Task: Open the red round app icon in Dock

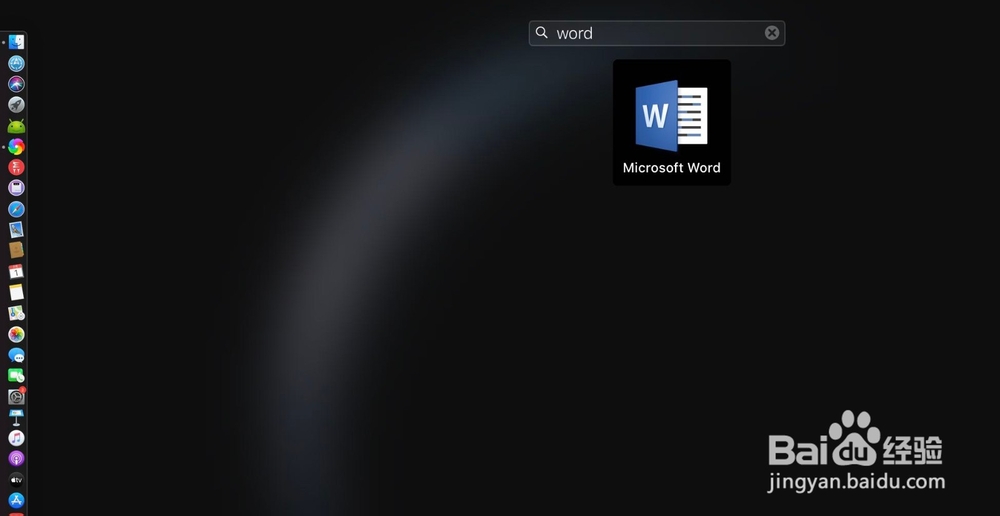Action: coord(17,167)
